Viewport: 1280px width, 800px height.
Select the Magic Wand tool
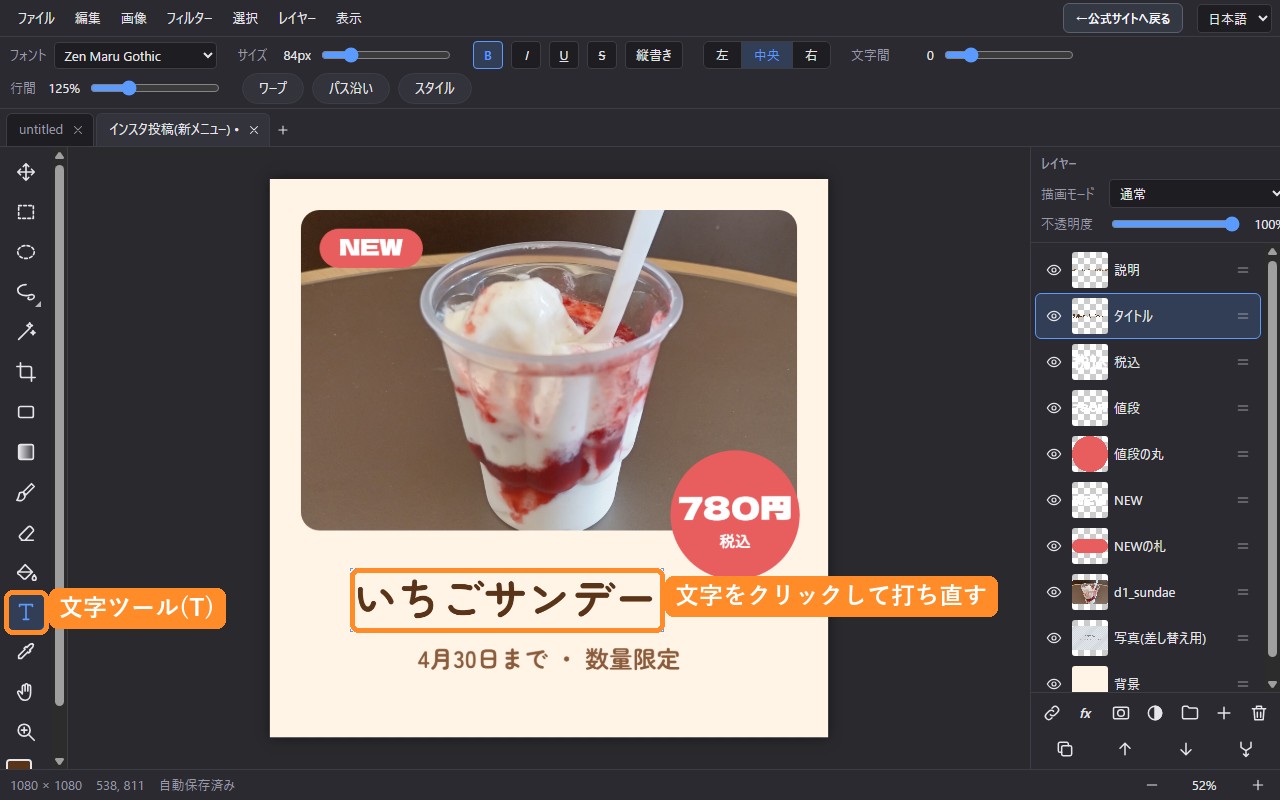26,332
